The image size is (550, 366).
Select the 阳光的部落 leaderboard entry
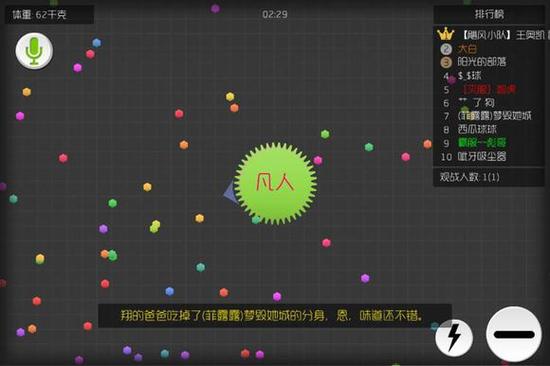(x=482, y=62)
